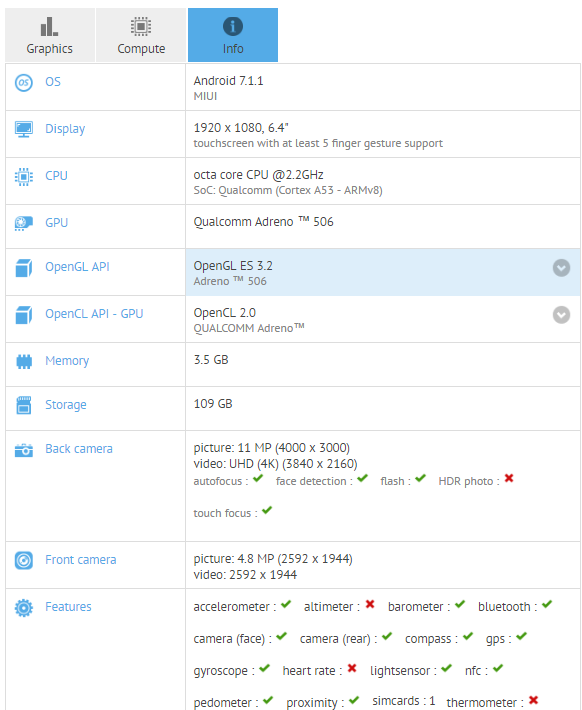Click the Back camera label link
Viewport: 582px width, 710px height.
[x=79, y=449]
